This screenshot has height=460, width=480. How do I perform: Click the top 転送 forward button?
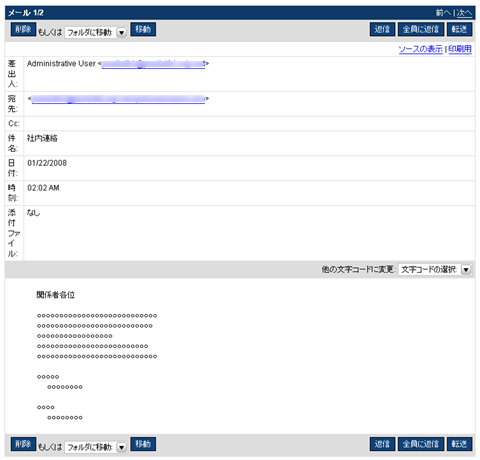click(x=459, y=29)
